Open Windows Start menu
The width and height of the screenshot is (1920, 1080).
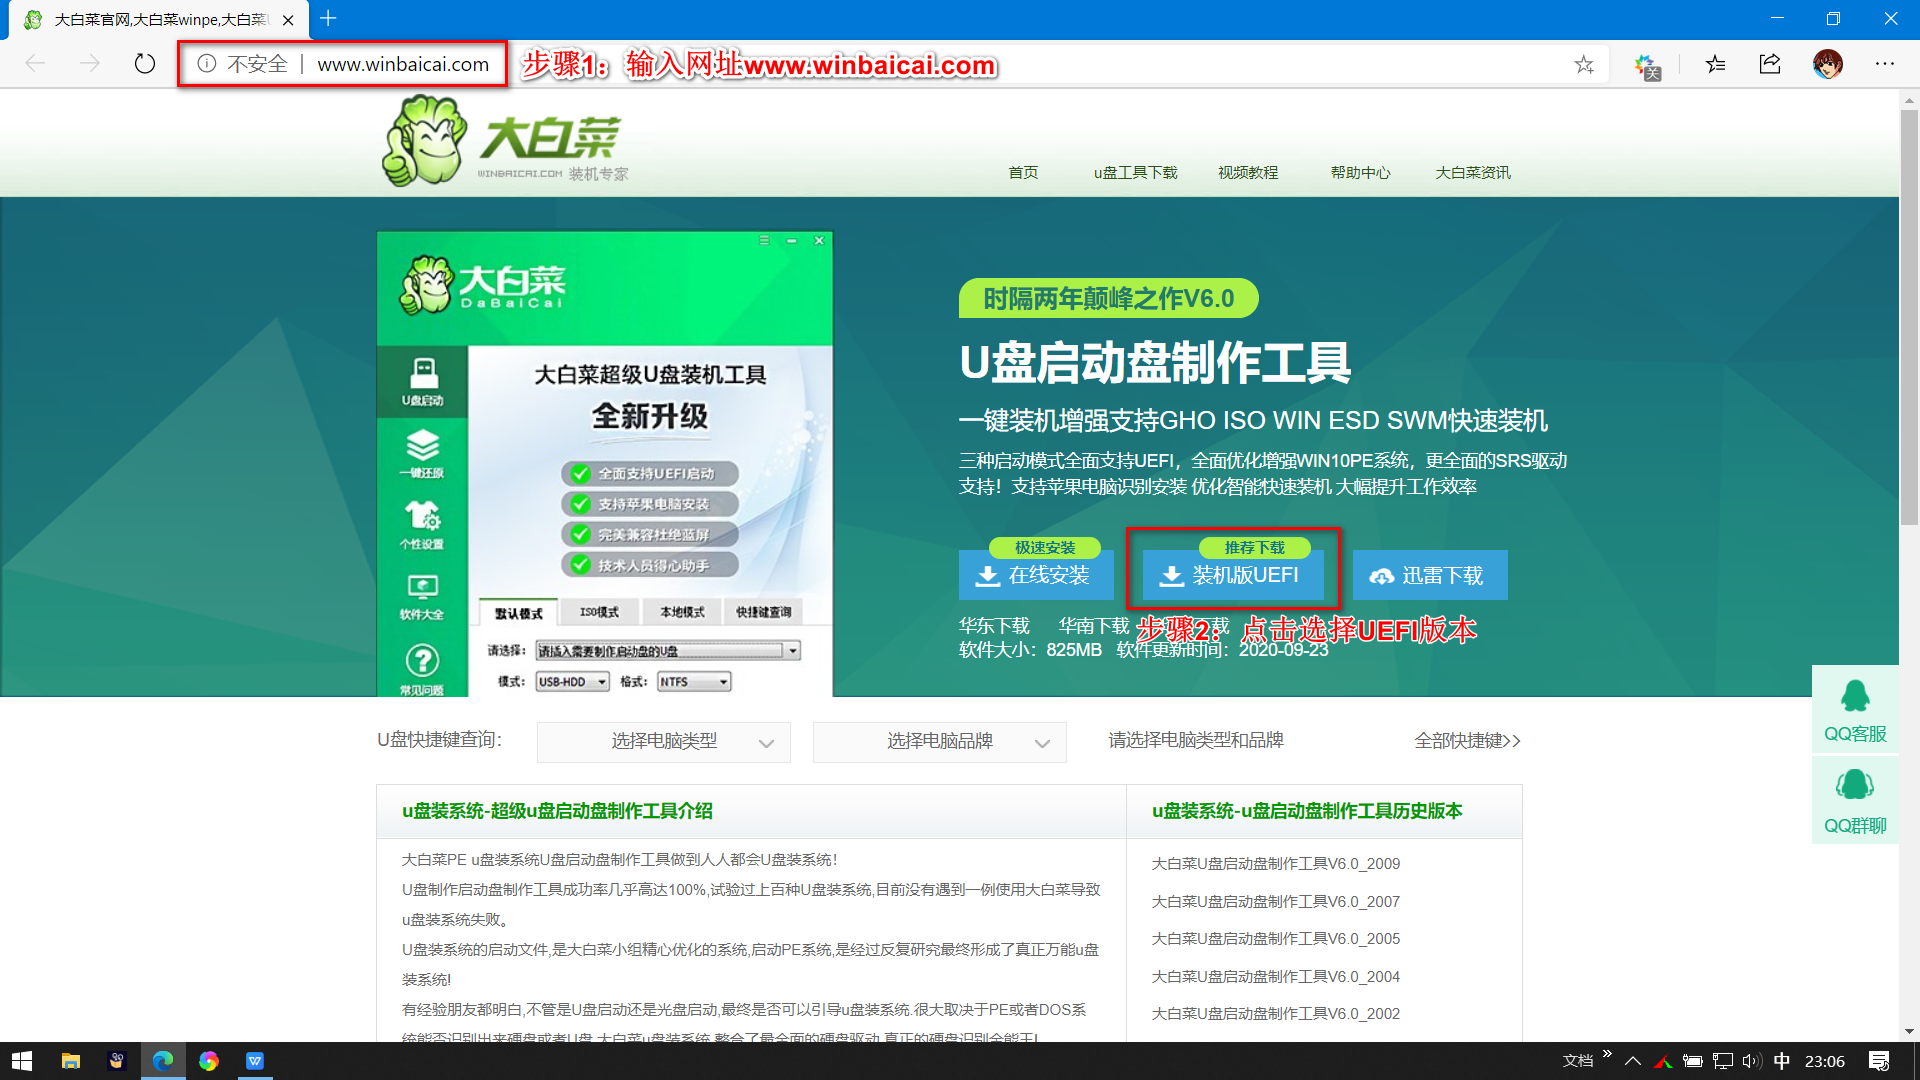tap(22, 1061)
